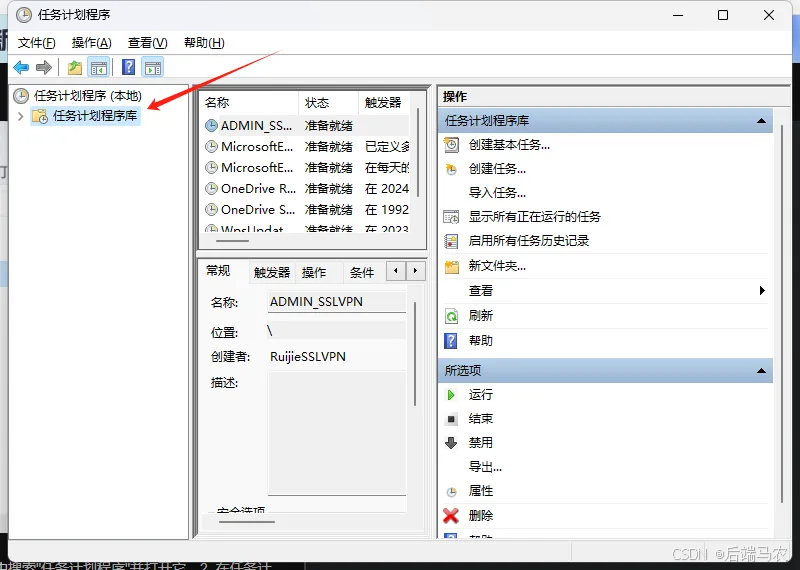Viewport: 800px width, 570px height.
Task: Click the Task Scheduler Library folder icon
Action: click(40, 116)
